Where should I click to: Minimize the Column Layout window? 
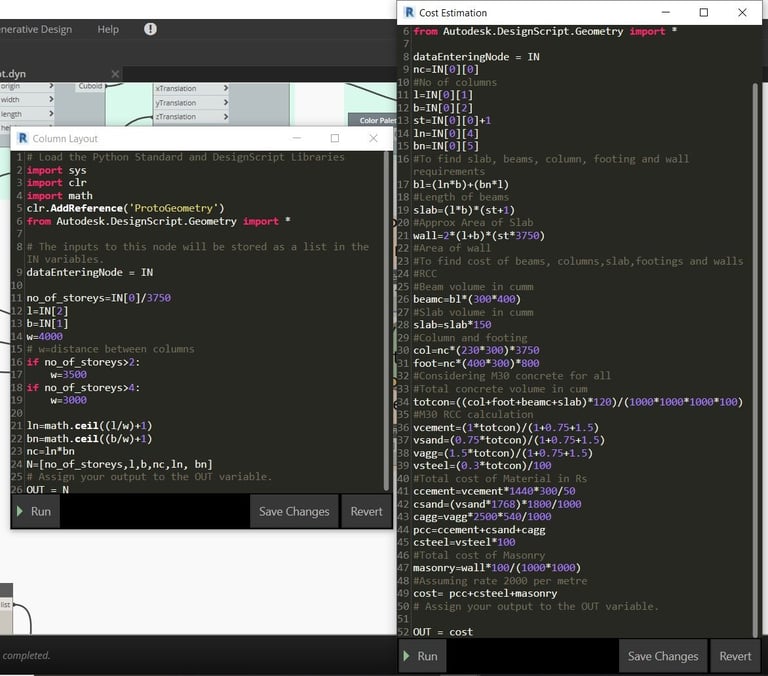(296, 138)
